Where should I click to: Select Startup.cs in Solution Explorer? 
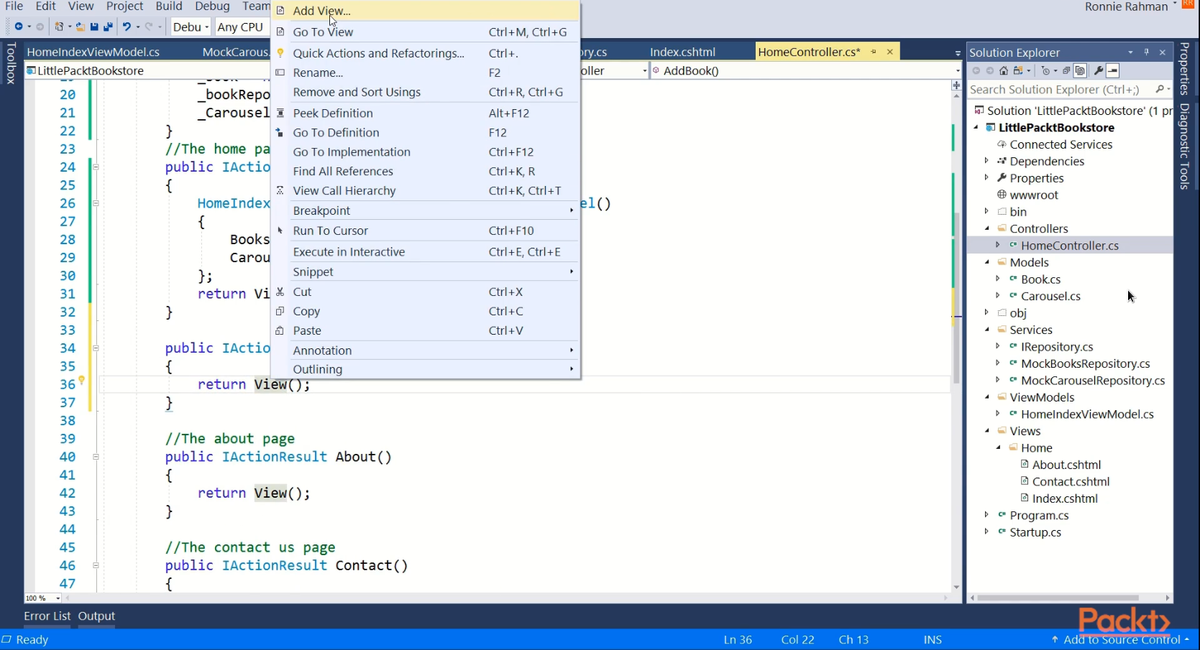1035,532
